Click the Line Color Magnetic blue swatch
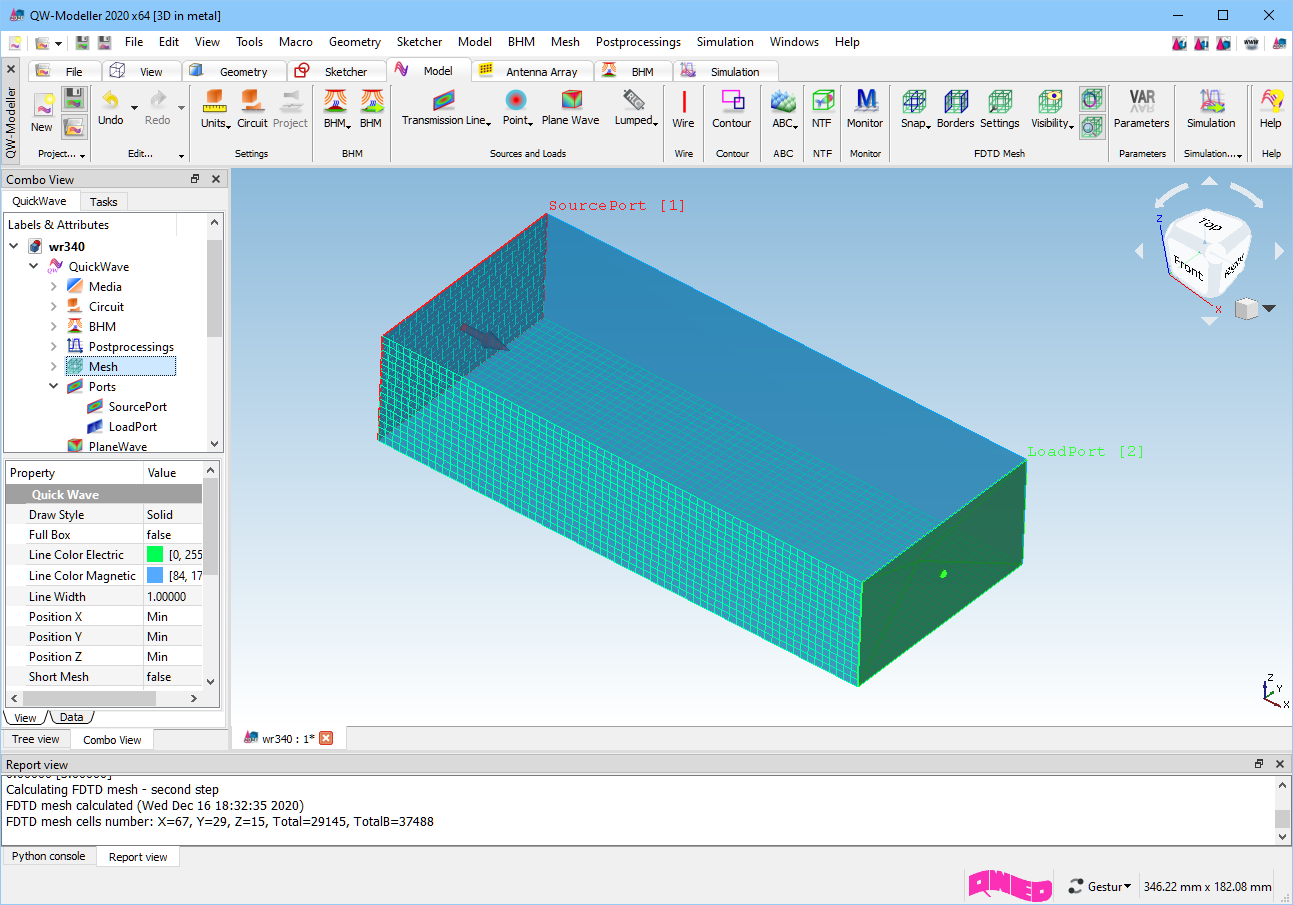This screenshot has width=1293, height=905. point(155,575)
